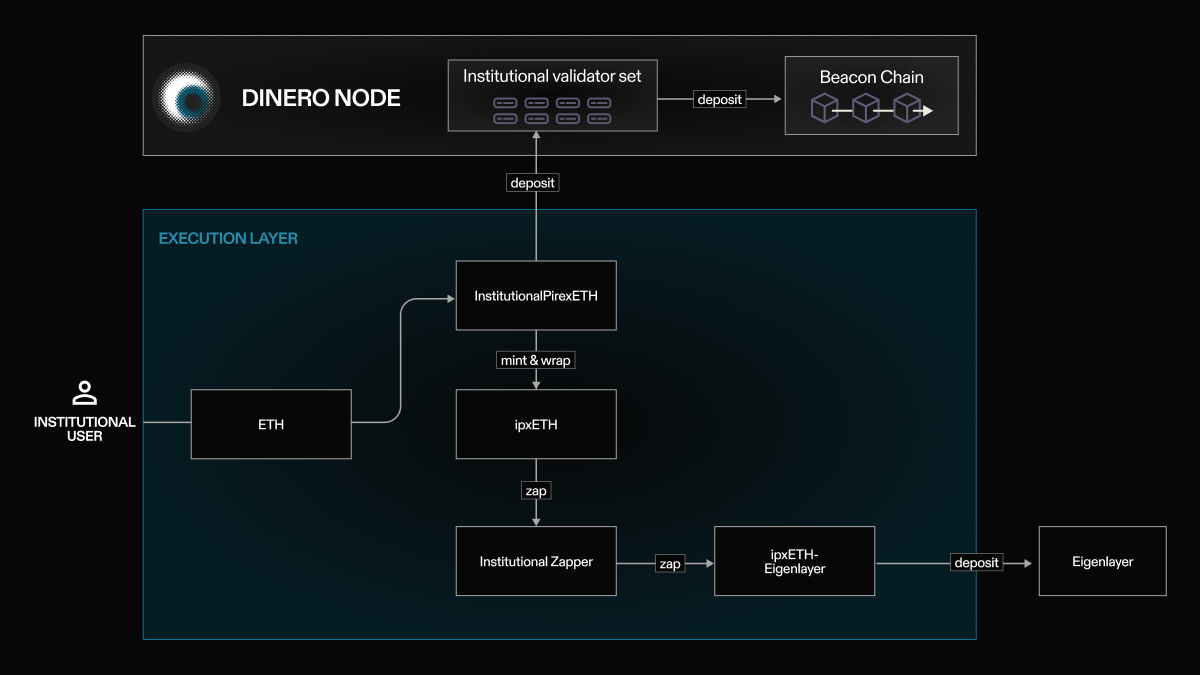Select the Eigenlayer box
1200x675 pixels.
(x=1103, y=561)
